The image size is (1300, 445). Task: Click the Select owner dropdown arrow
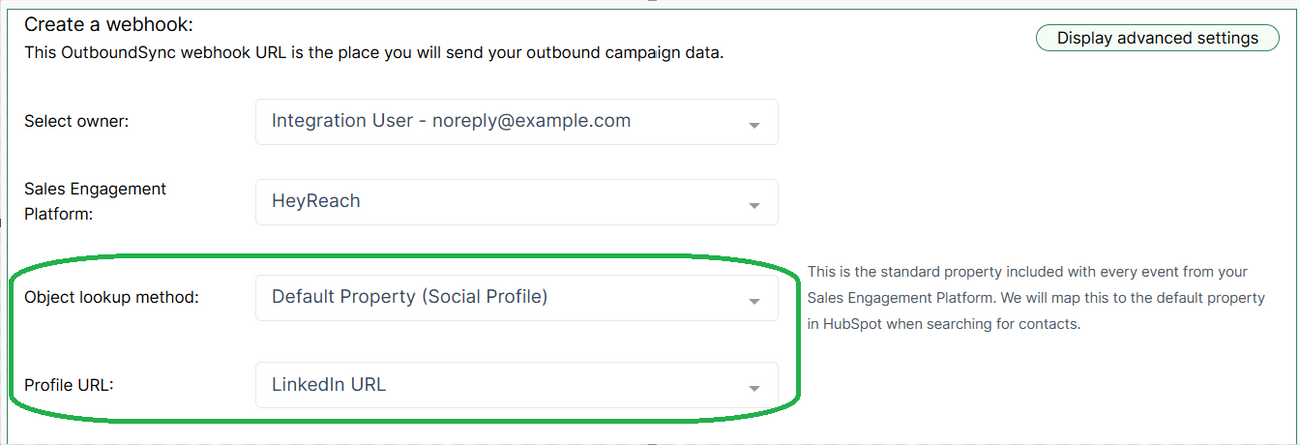(754, 125)
